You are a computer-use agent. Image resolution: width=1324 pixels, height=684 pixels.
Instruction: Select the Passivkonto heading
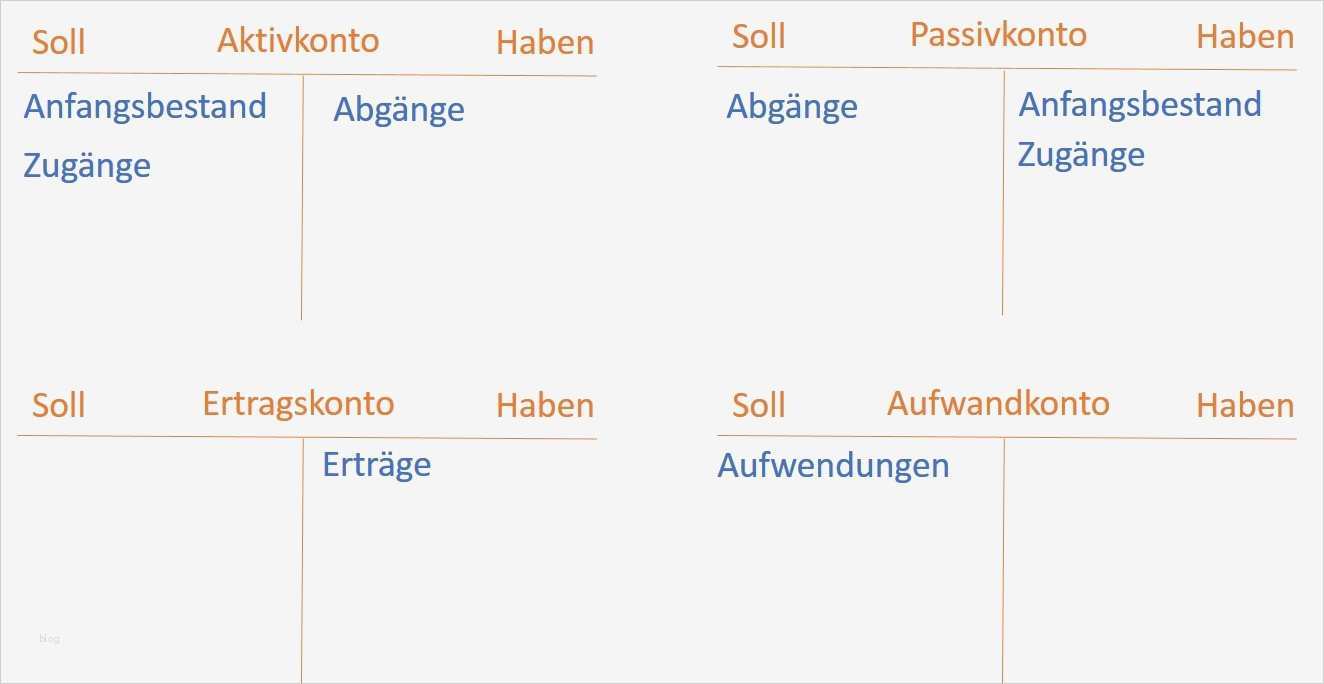point(997,35)
